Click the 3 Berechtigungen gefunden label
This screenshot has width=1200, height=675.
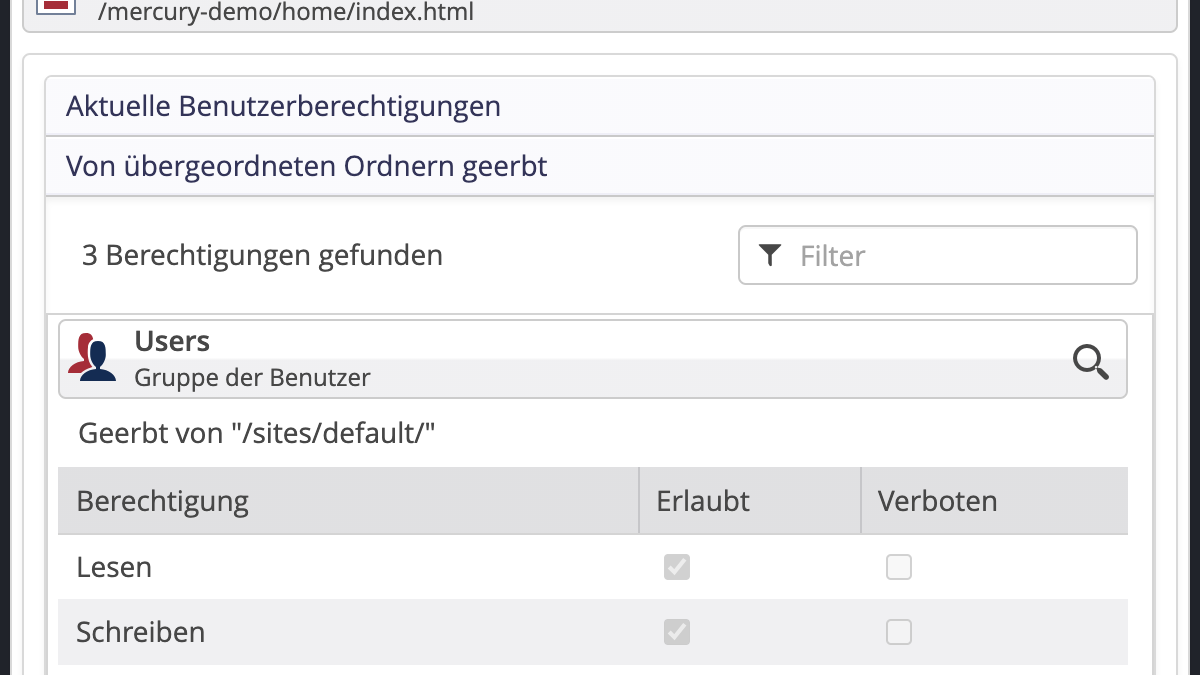pyautogui.click(x=262, y=255)
